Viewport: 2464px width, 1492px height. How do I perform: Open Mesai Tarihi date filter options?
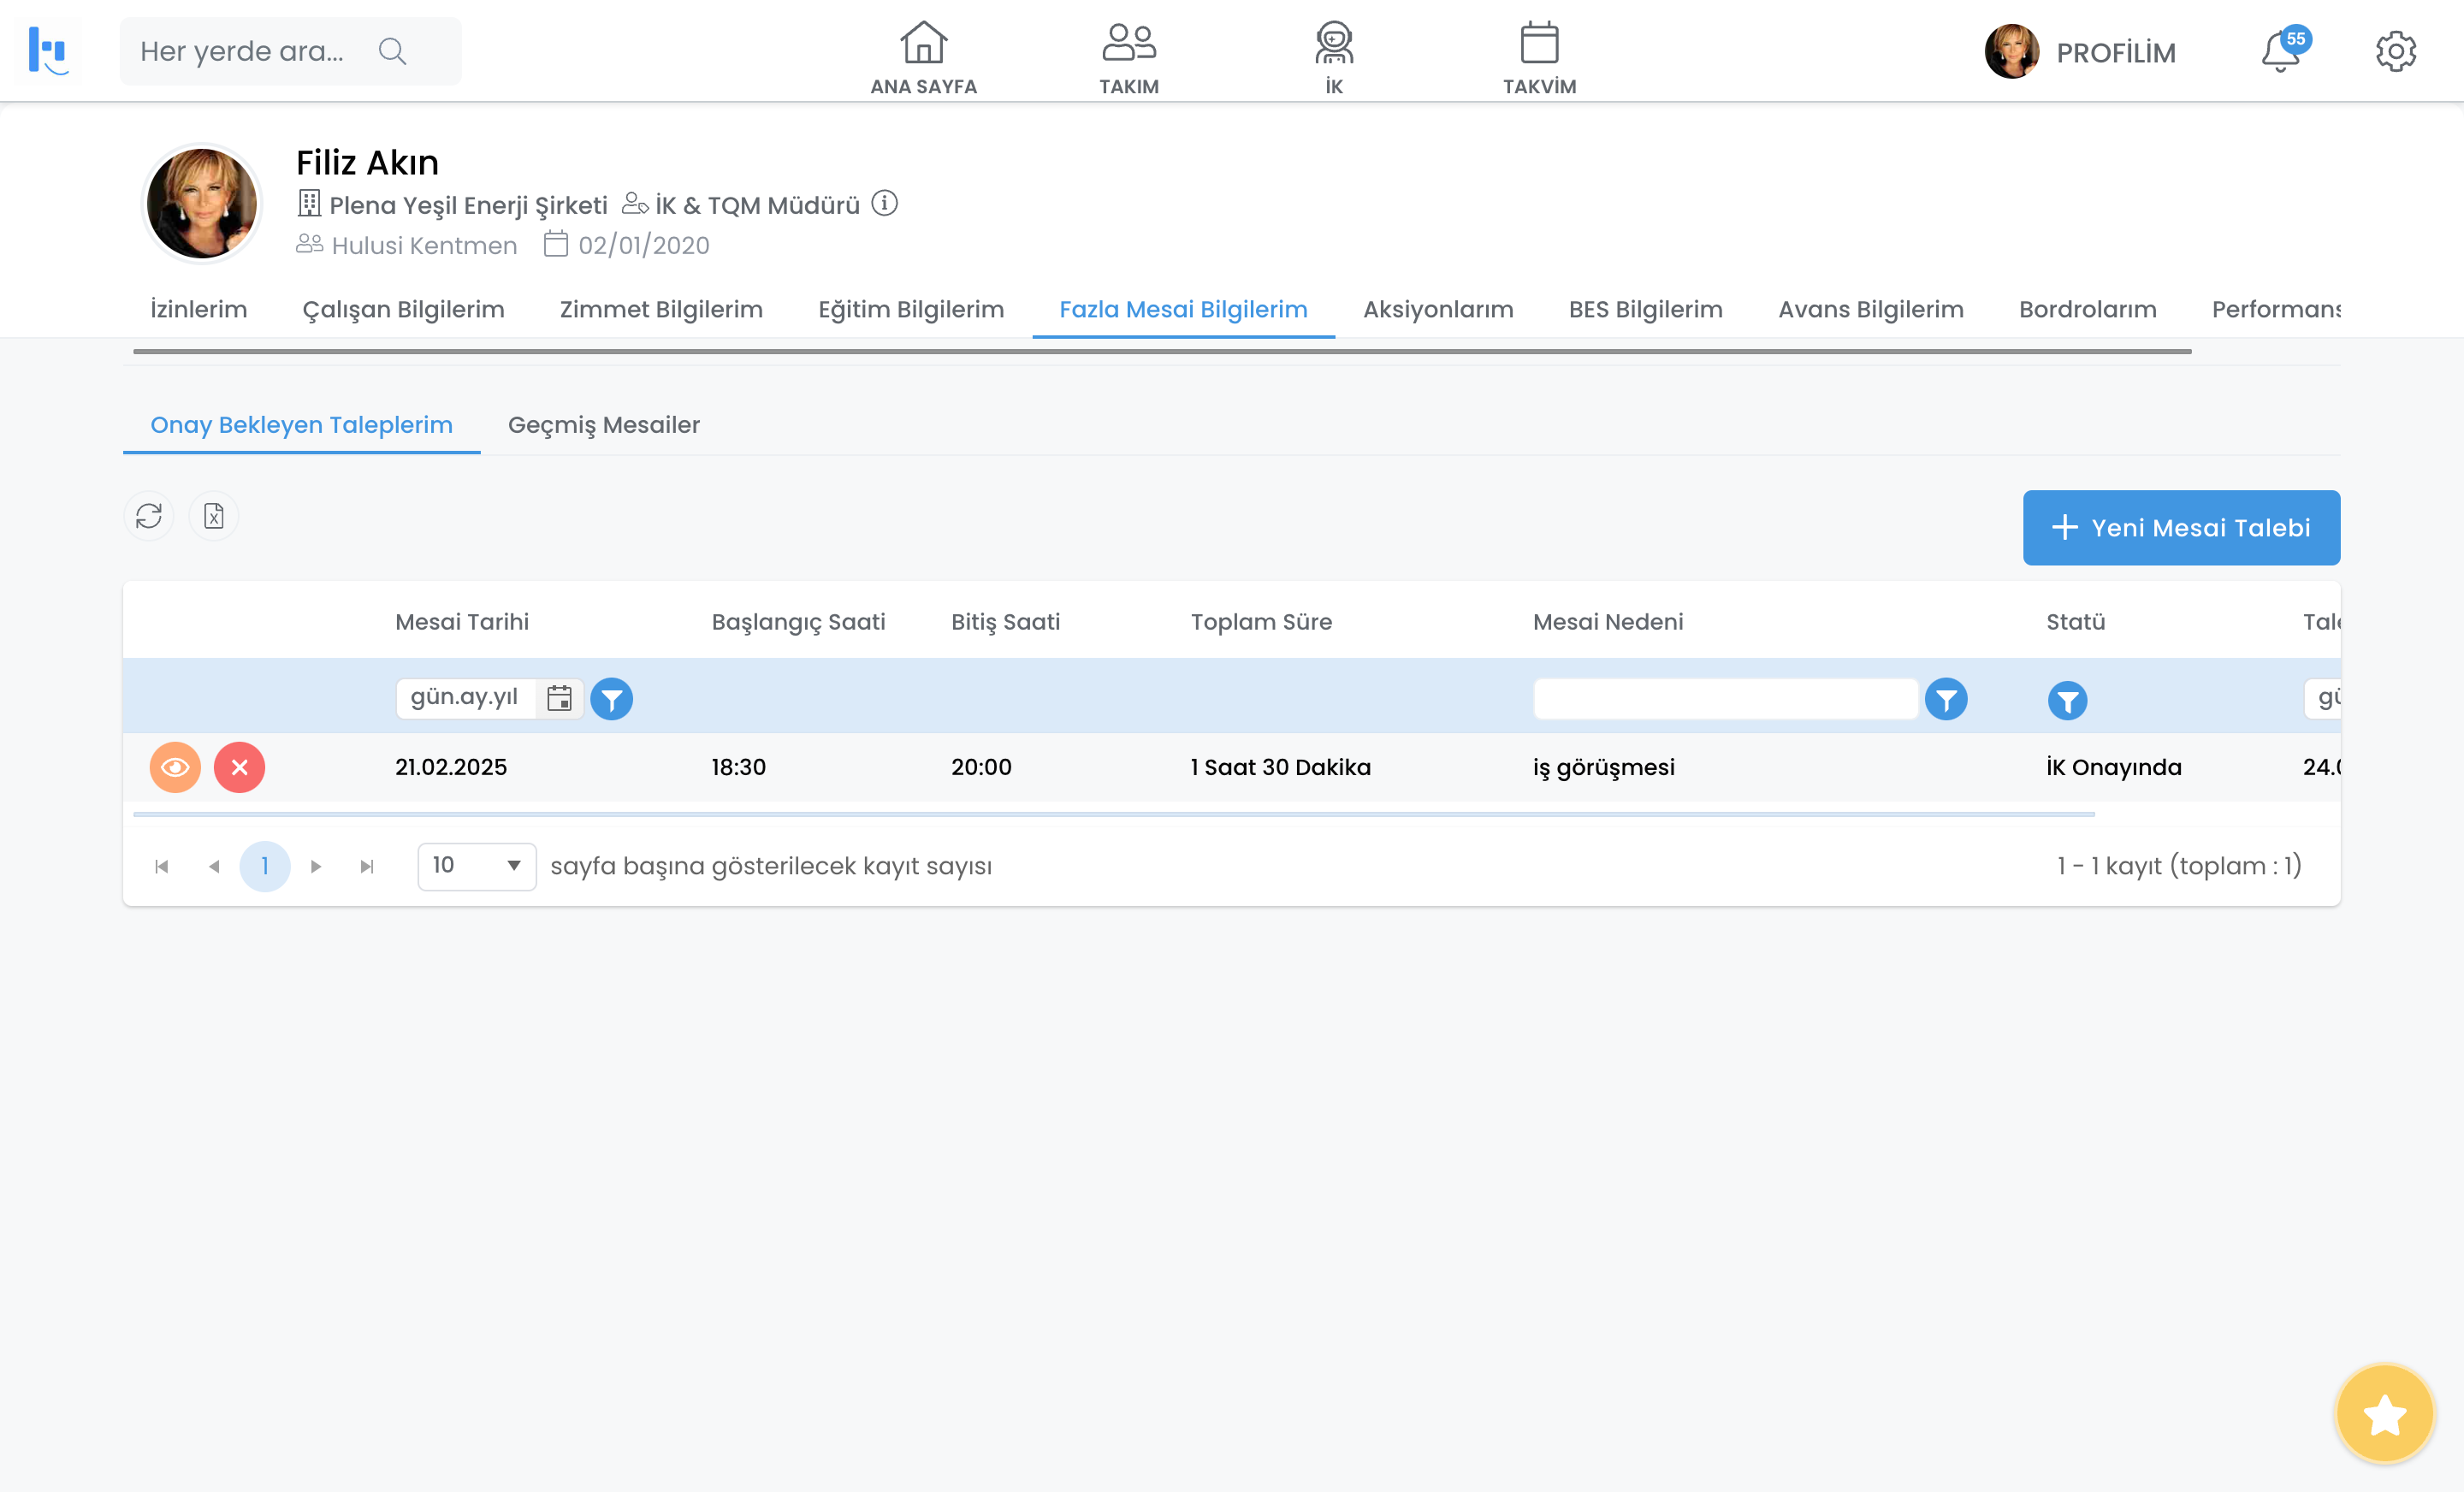tap(611, 698)
